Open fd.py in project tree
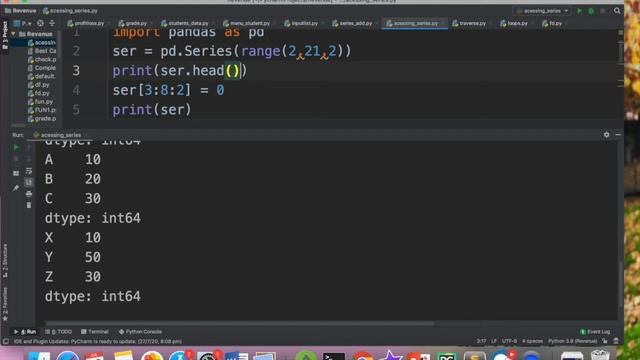The width and height of the screenshot is (640, 360). tap(38, 93)
